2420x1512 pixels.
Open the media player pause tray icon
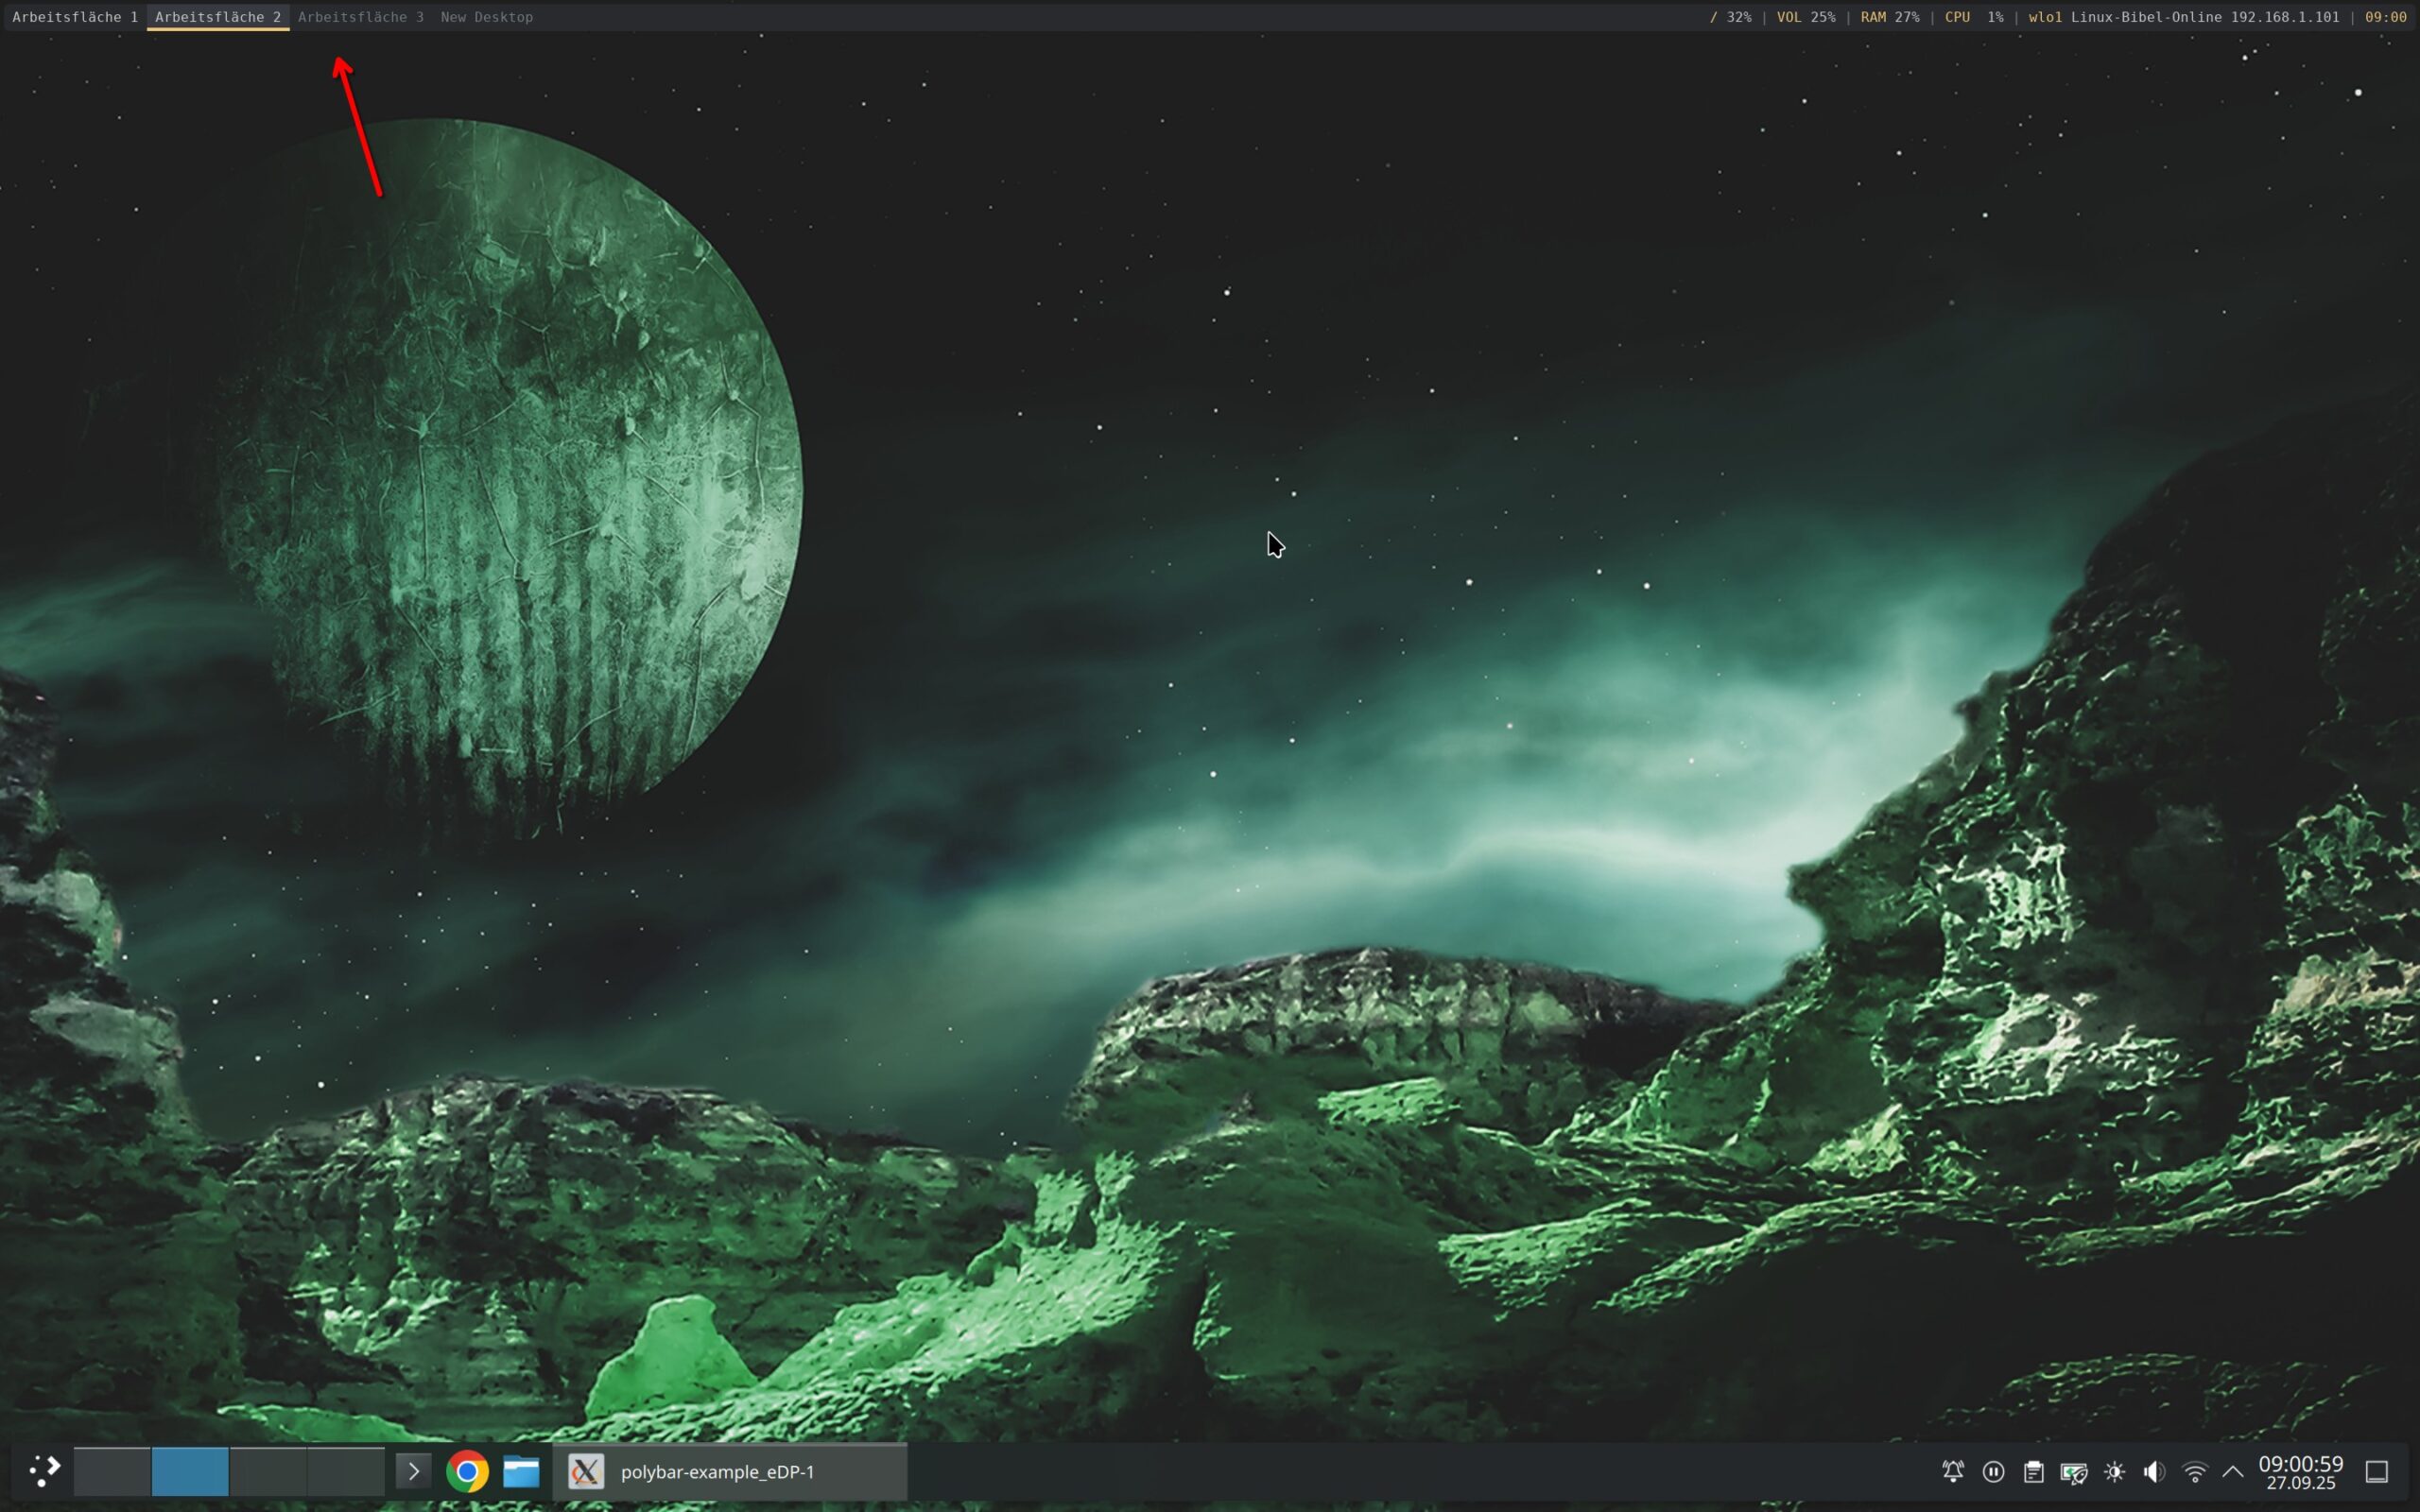(1993, 1471)
